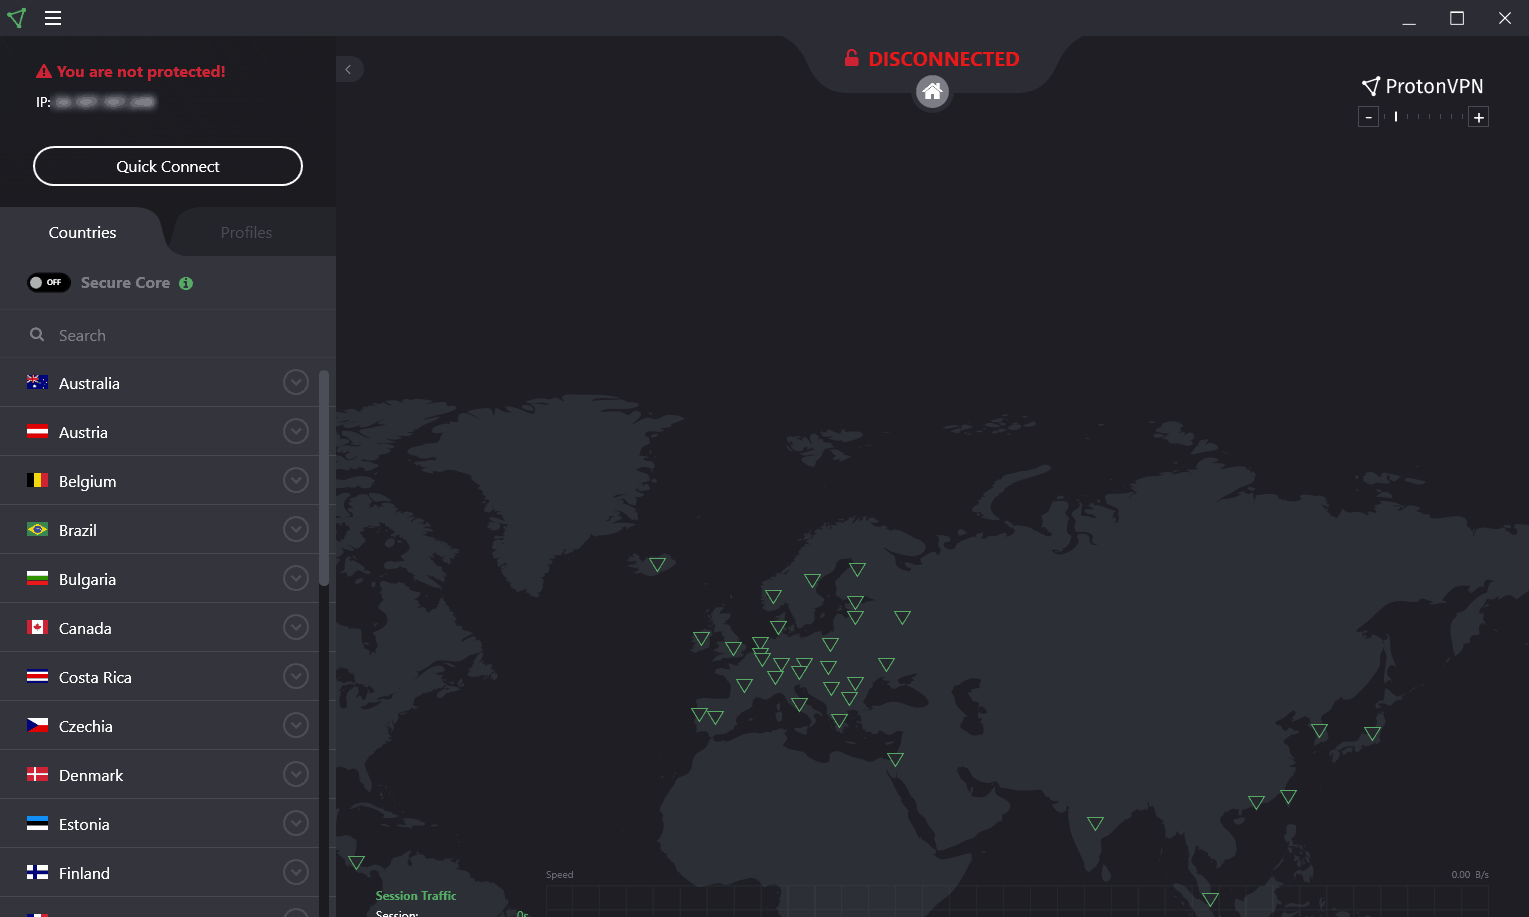Open the hamburger menu icon
The image size is (1529, 917).
53,18
